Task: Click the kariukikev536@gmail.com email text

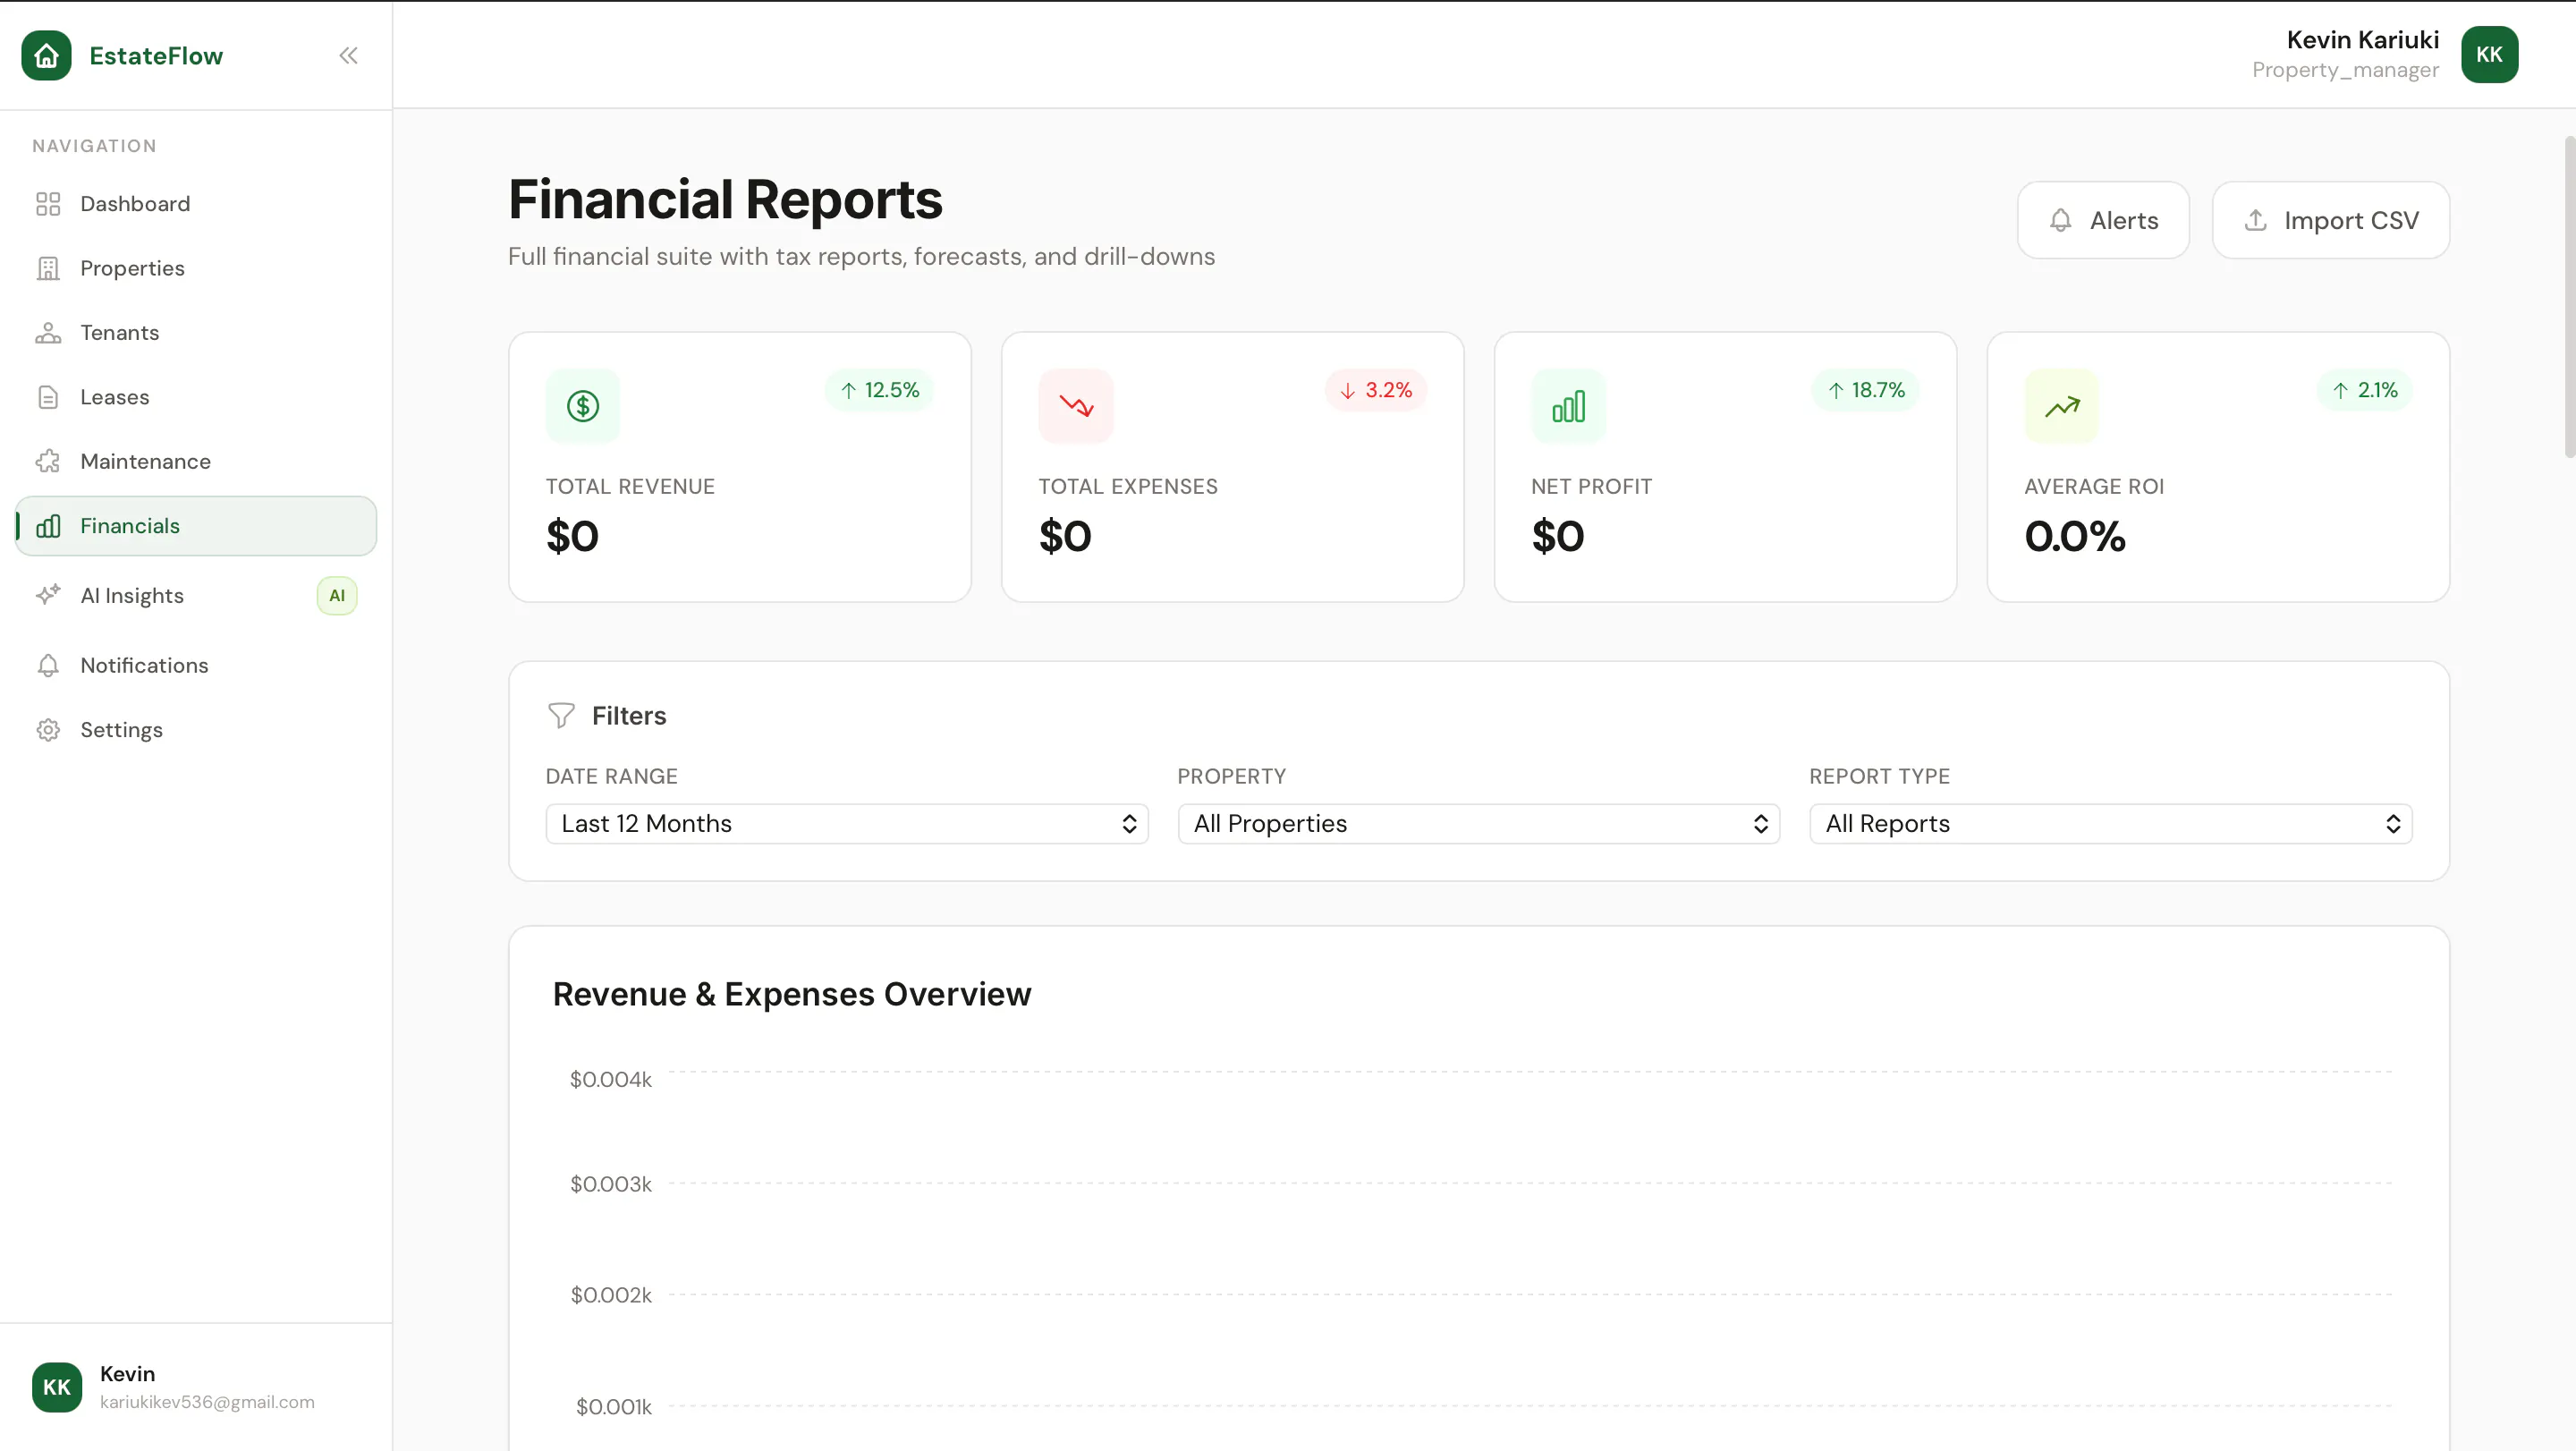Action: (x=207, y=1402)
